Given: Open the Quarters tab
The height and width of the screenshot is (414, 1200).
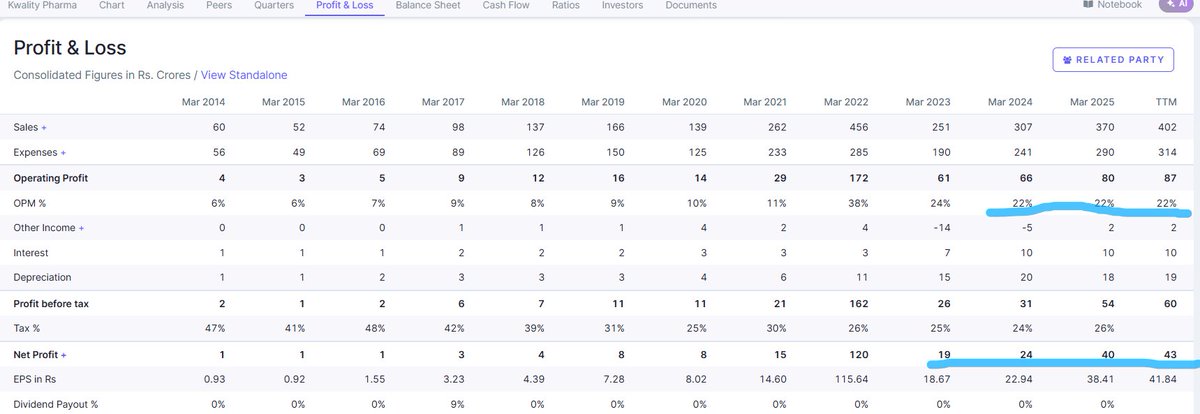Looking at the screenshot, I should (273, 5).
